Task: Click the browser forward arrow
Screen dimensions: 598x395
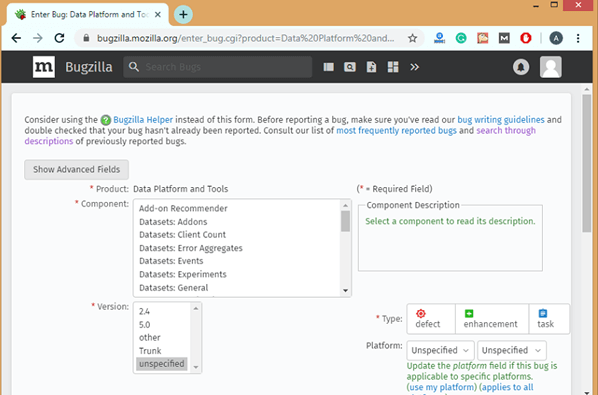Action: [38, 38]
